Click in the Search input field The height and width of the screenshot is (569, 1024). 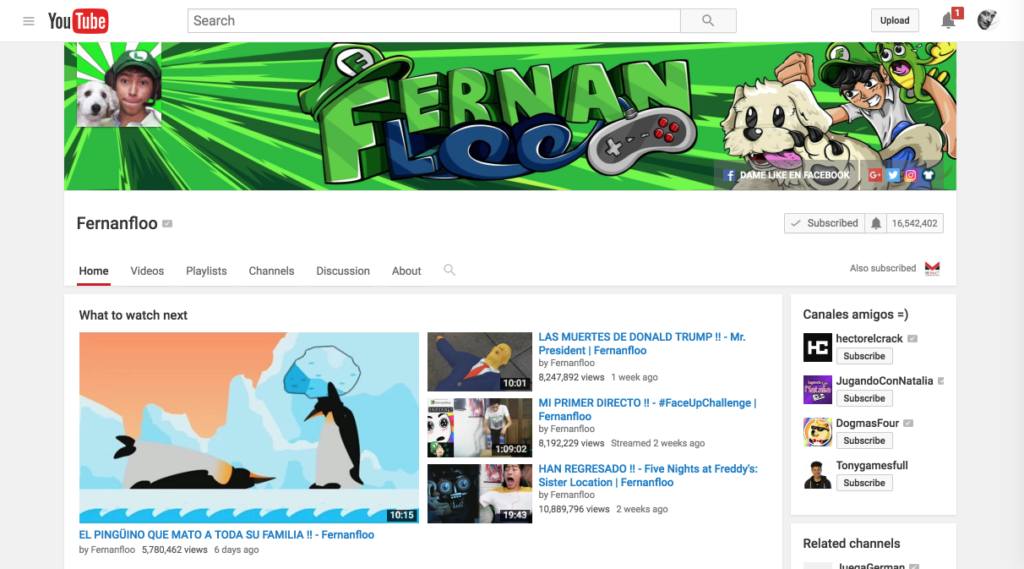tap(434, 21)
